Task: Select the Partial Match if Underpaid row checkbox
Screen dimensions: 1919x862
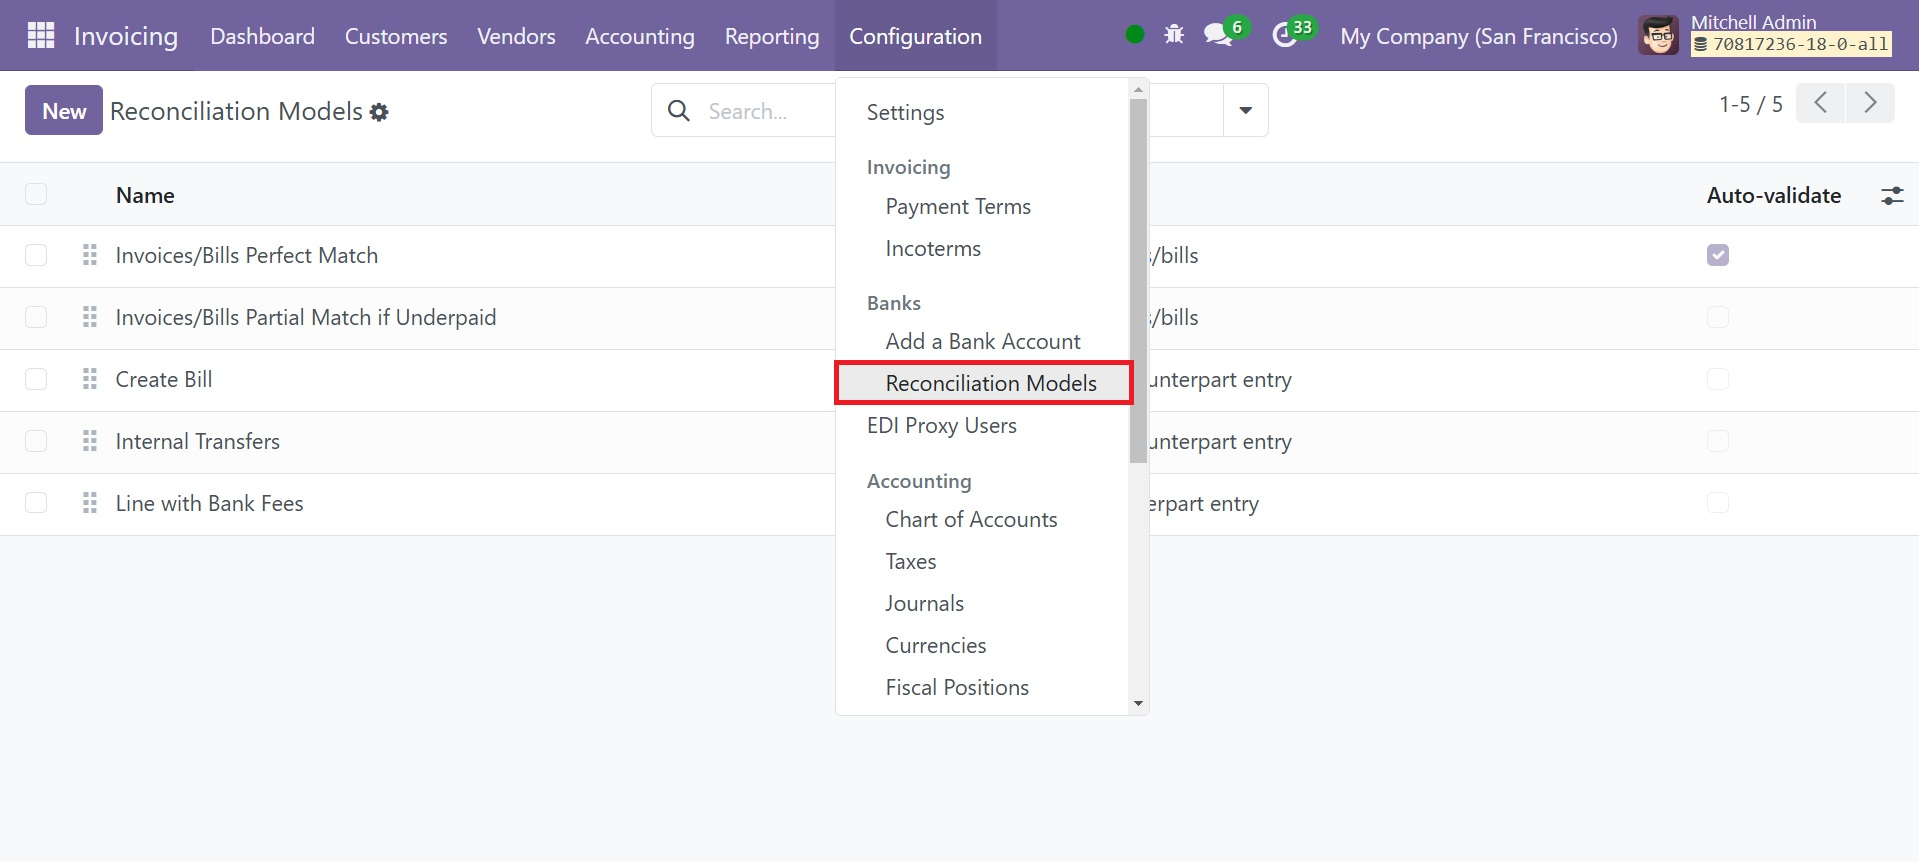Action: tap(36, 317)
